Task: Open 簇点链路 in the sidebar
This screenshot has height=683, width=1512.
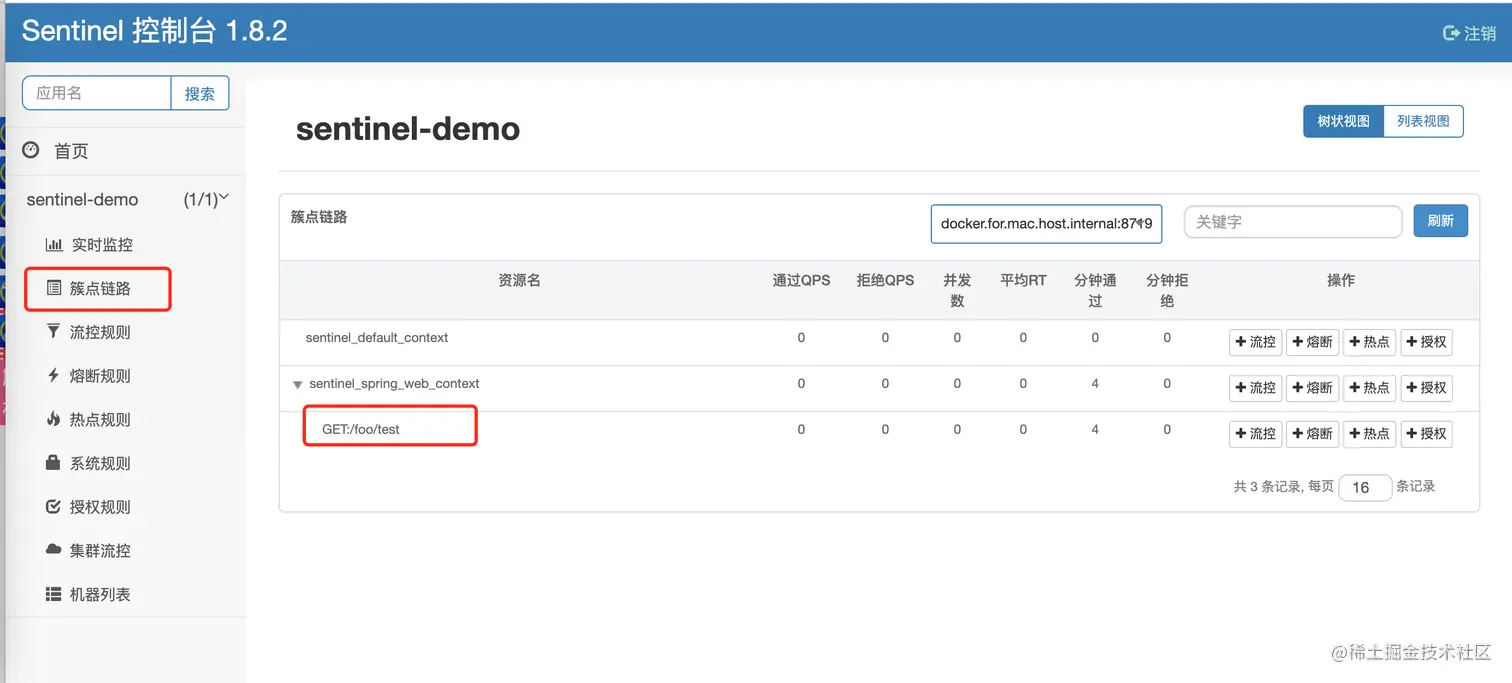Action: 100,289
